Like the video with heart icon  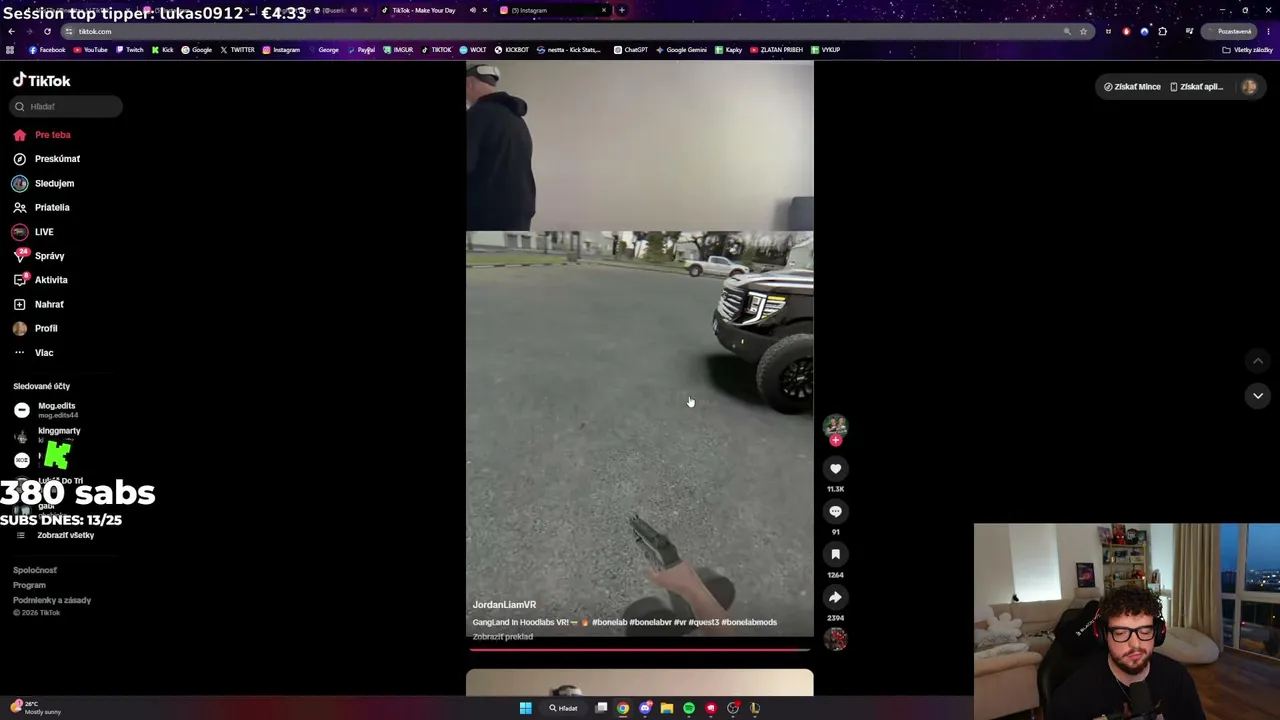tap(835, 469)
